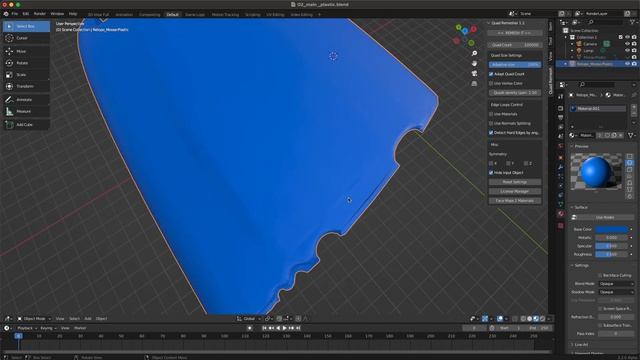Enable Use Materials checkbox
This screenshot has height=360, width=640.
(491, 114)
